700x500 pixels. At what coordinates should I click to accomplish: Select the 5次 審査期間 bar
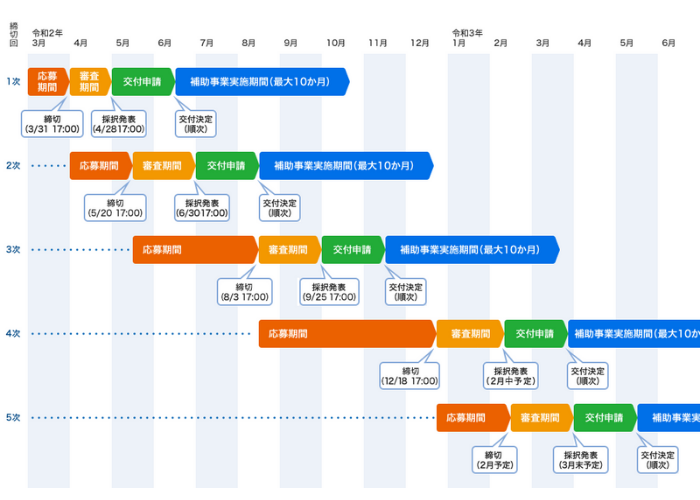pyautogui.click(x=540, y=417)
